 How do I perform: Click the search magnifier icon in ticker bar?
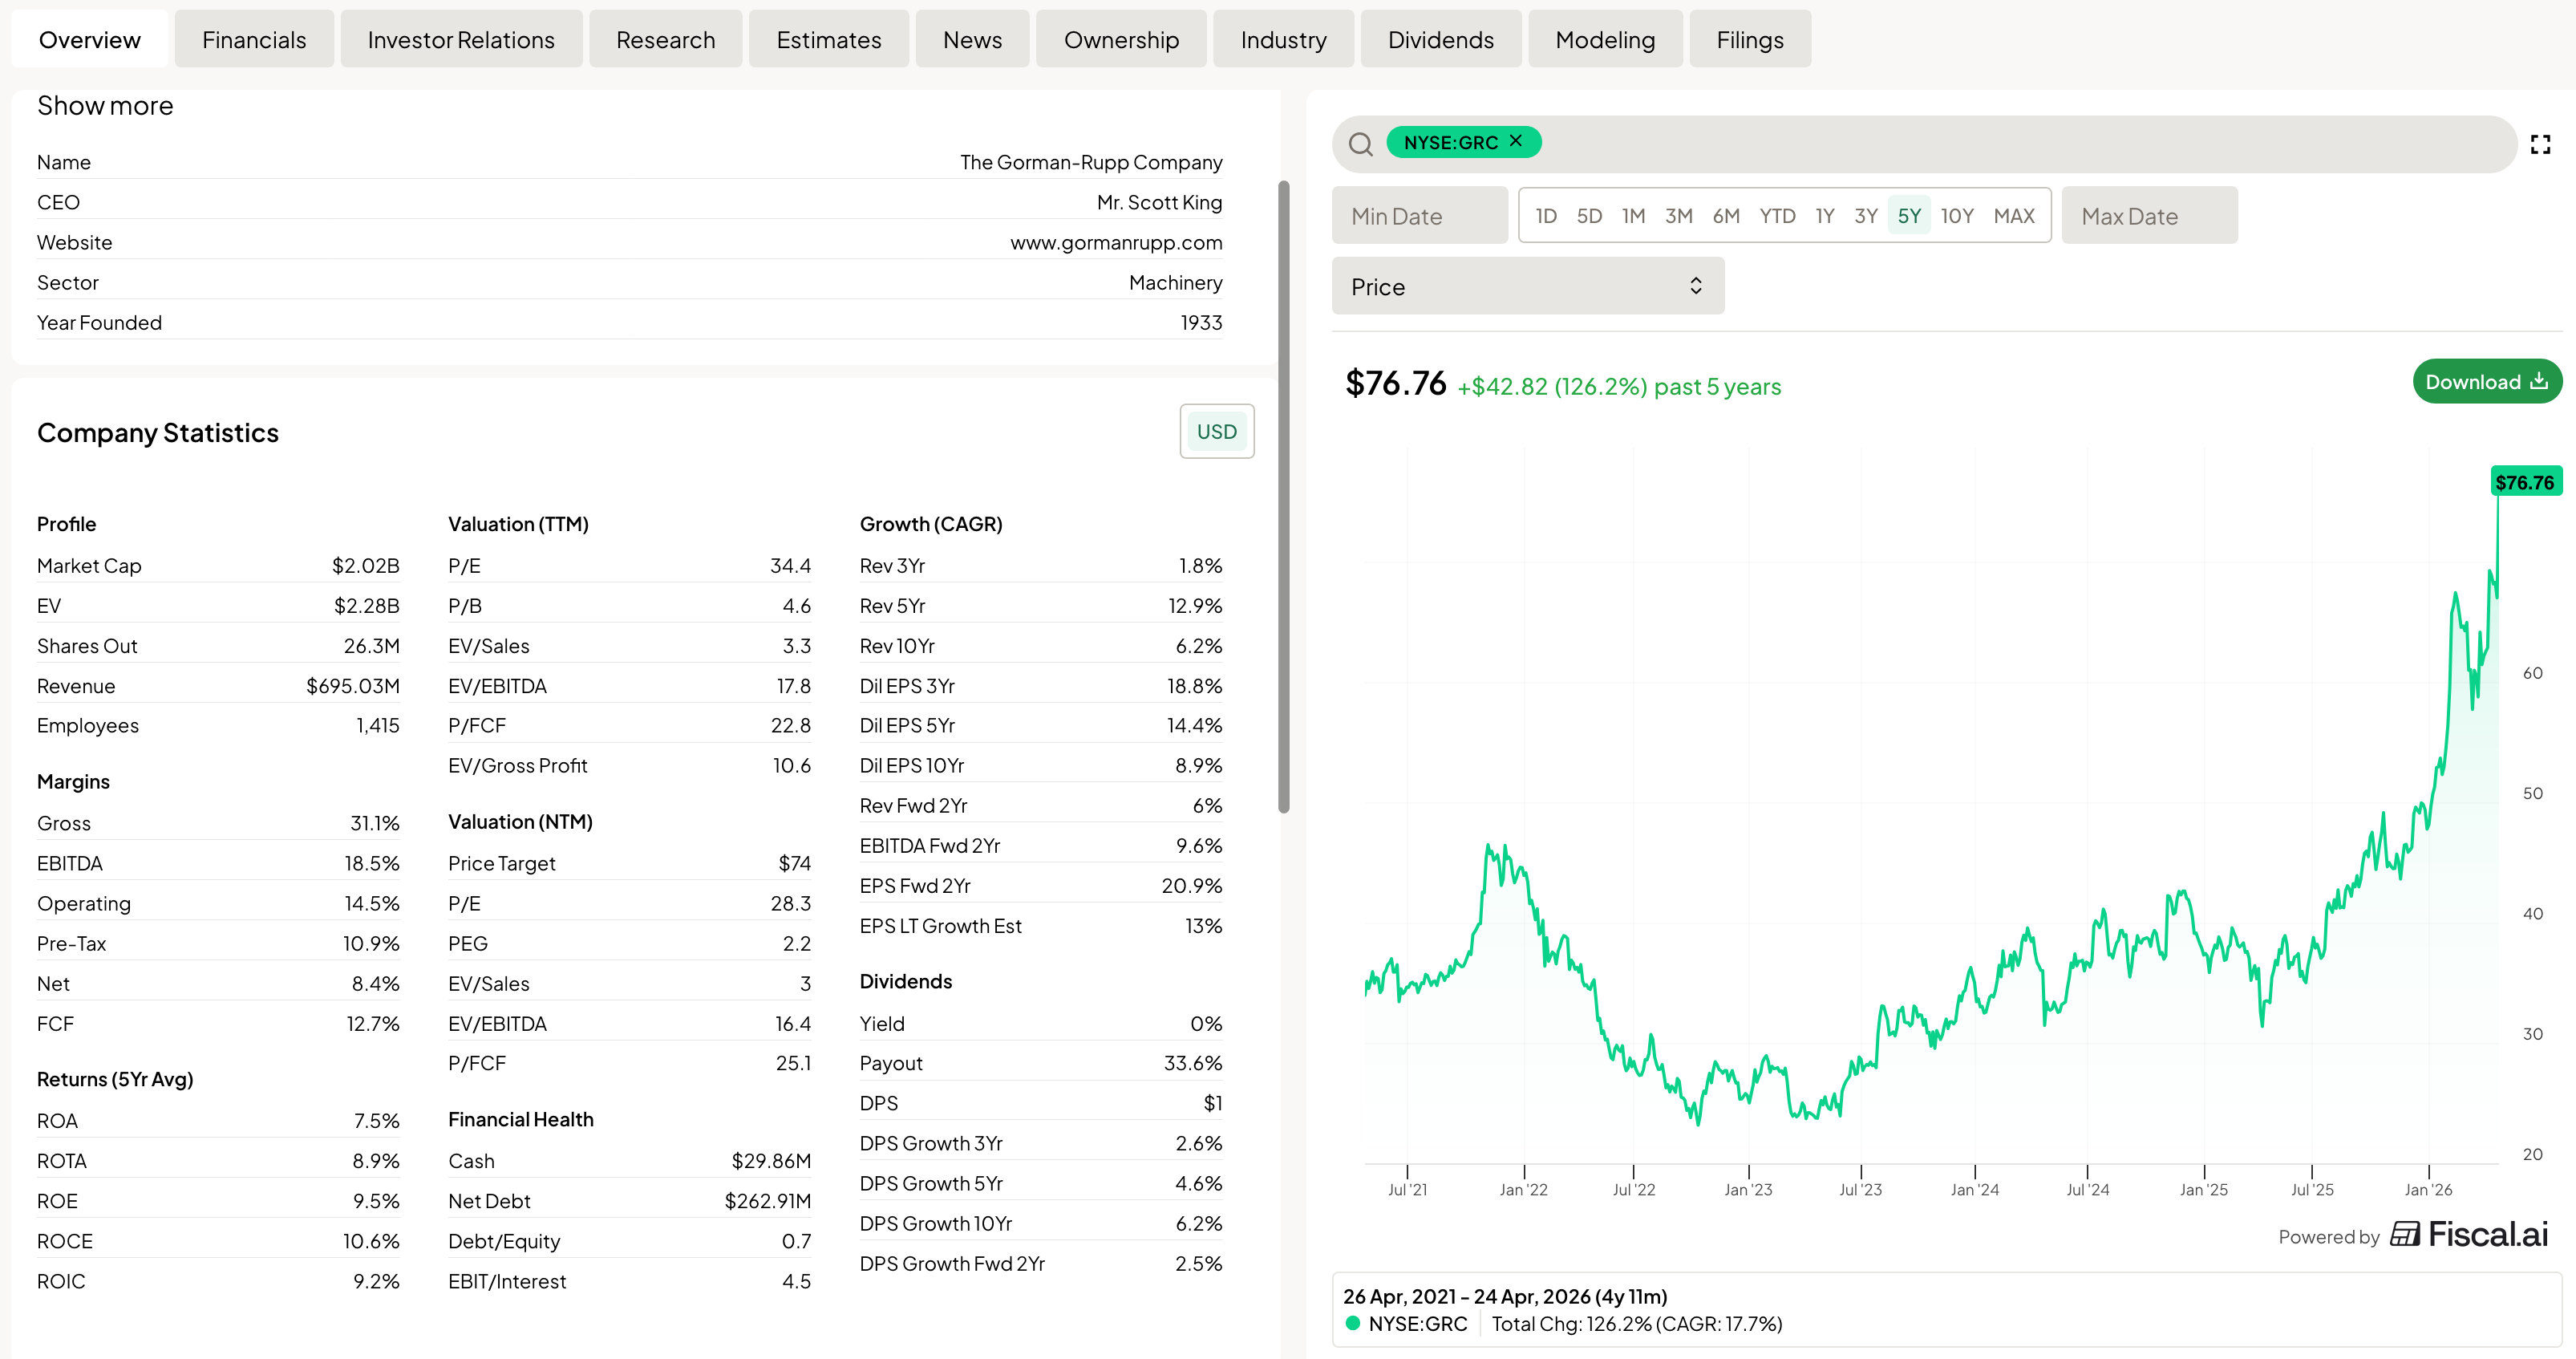pos(1360,144)
